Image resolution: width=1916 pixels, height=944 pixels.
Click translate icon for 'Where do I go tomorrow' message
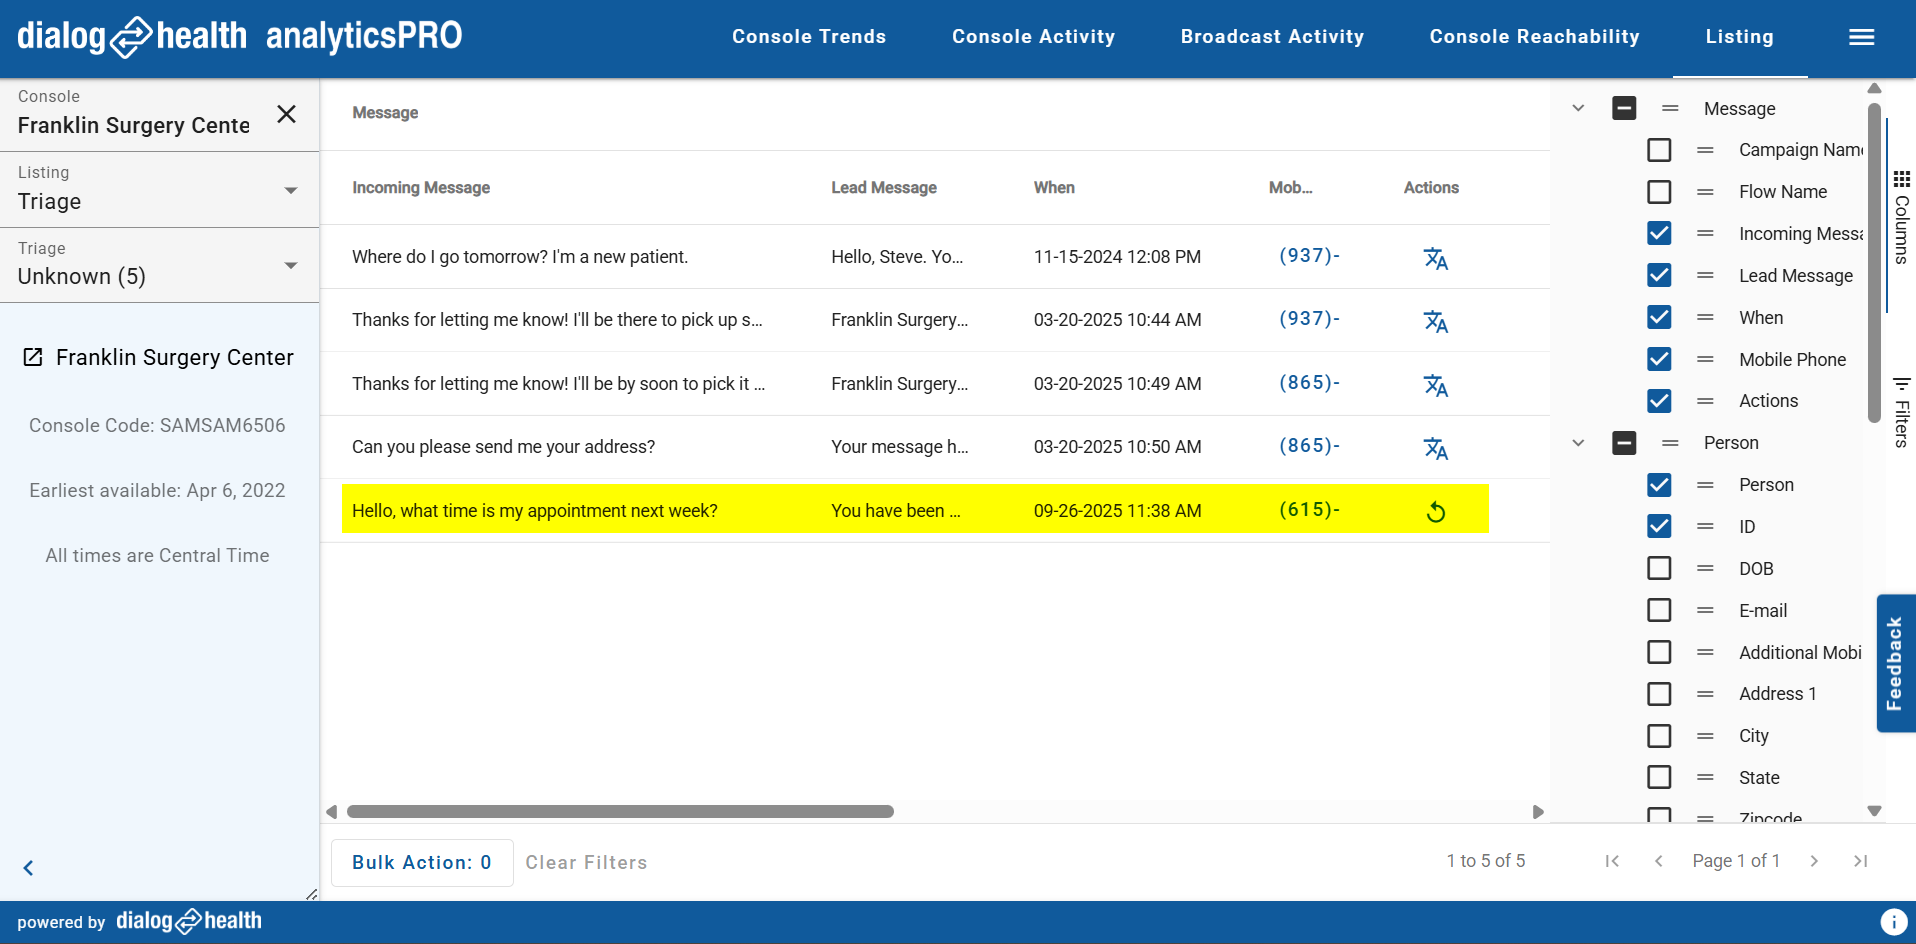[1435, 258]
